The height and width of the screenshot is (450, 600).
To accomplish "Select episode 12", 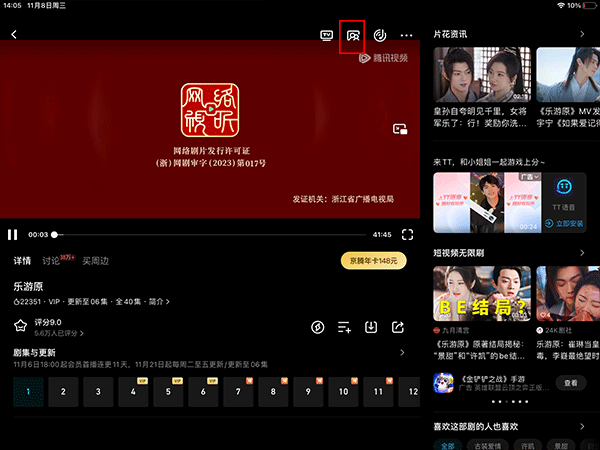I will (409, 391).
